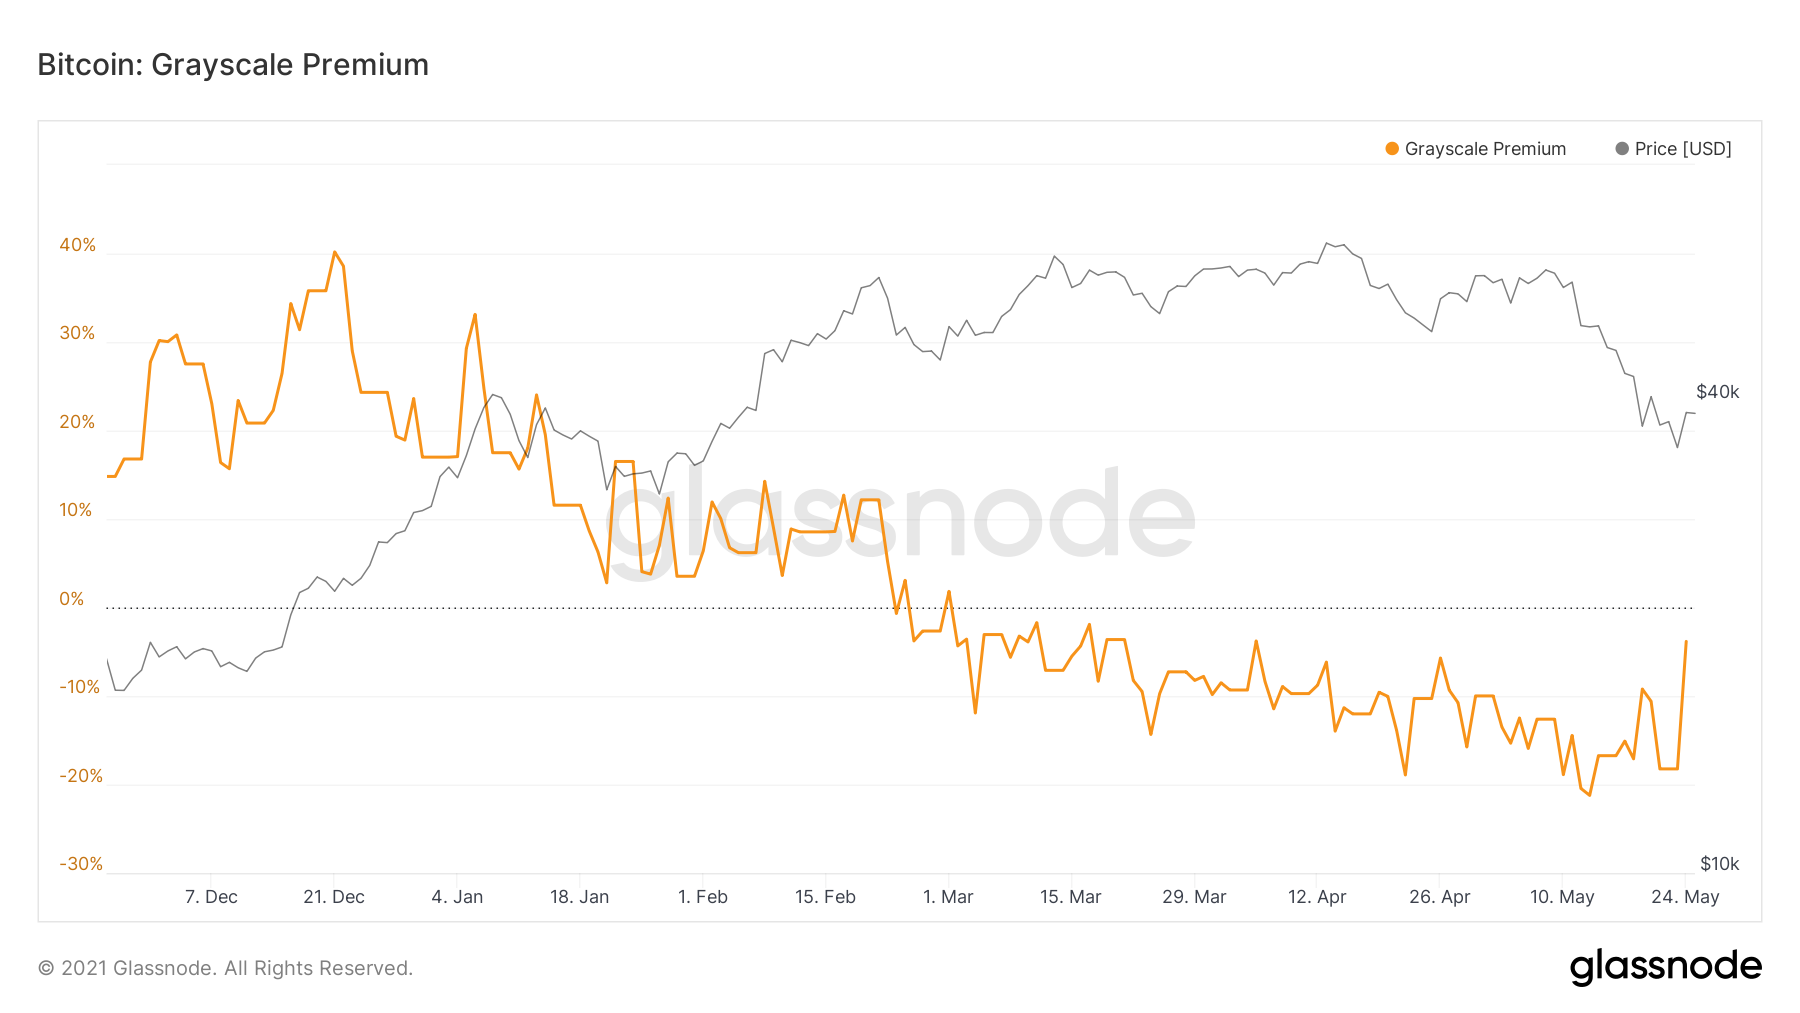Click the -30% premium axis label
Screen dimensions: 1800x1013
(81, 864)
